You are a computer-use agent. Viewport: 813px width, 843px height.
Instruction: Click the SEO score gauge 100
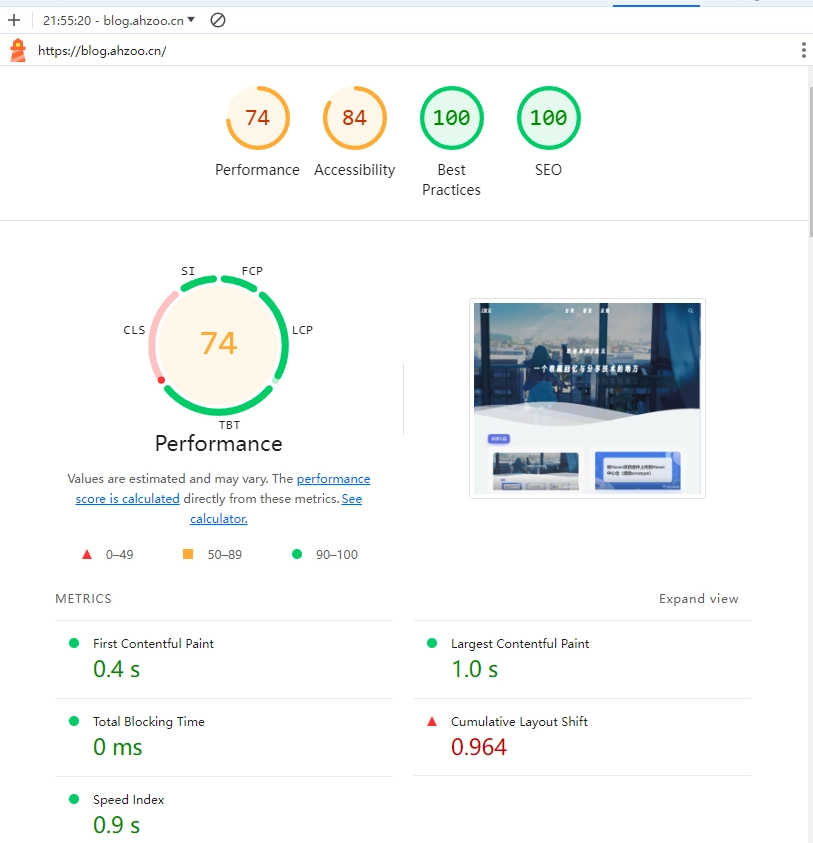[x=548, y=118]
